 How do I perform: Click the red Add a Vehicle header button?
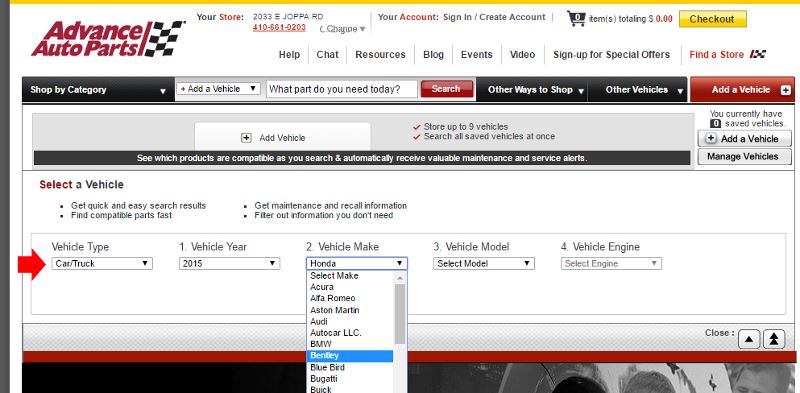tap(742, 90)
